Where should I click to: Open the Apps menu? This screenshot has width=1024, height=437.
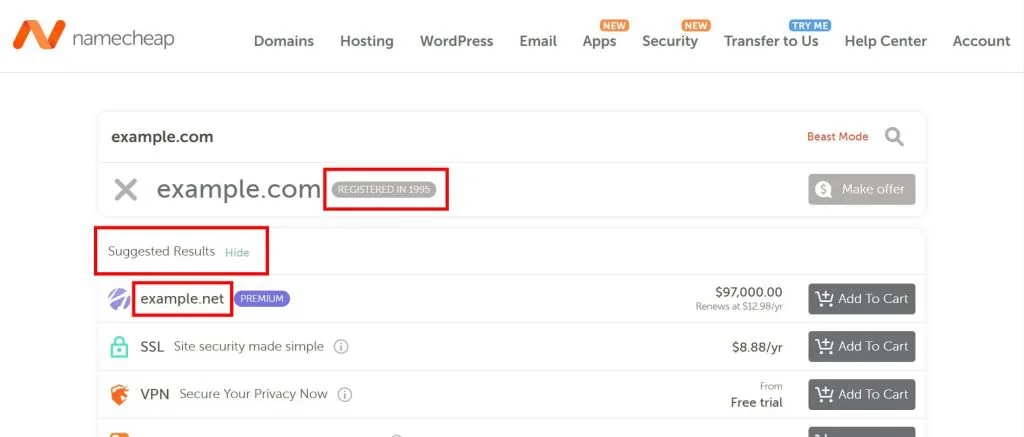[x=600, y=41]
